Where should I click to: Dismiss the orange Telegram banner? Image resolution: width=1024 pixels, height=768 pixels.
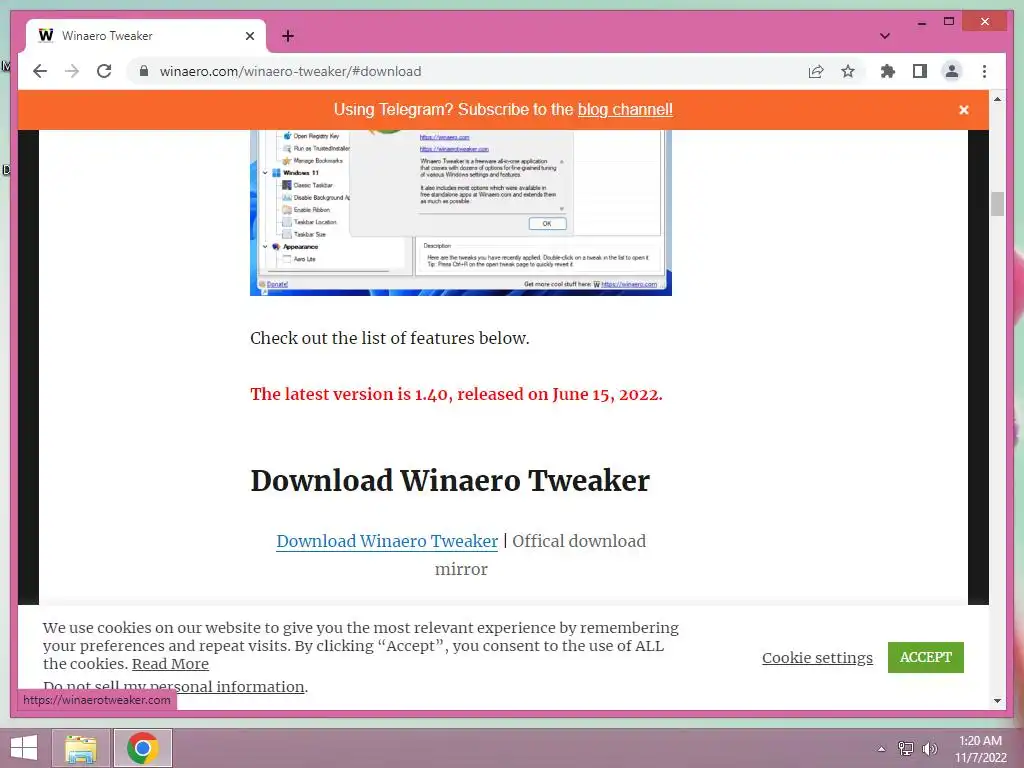(x=963, y=110)
